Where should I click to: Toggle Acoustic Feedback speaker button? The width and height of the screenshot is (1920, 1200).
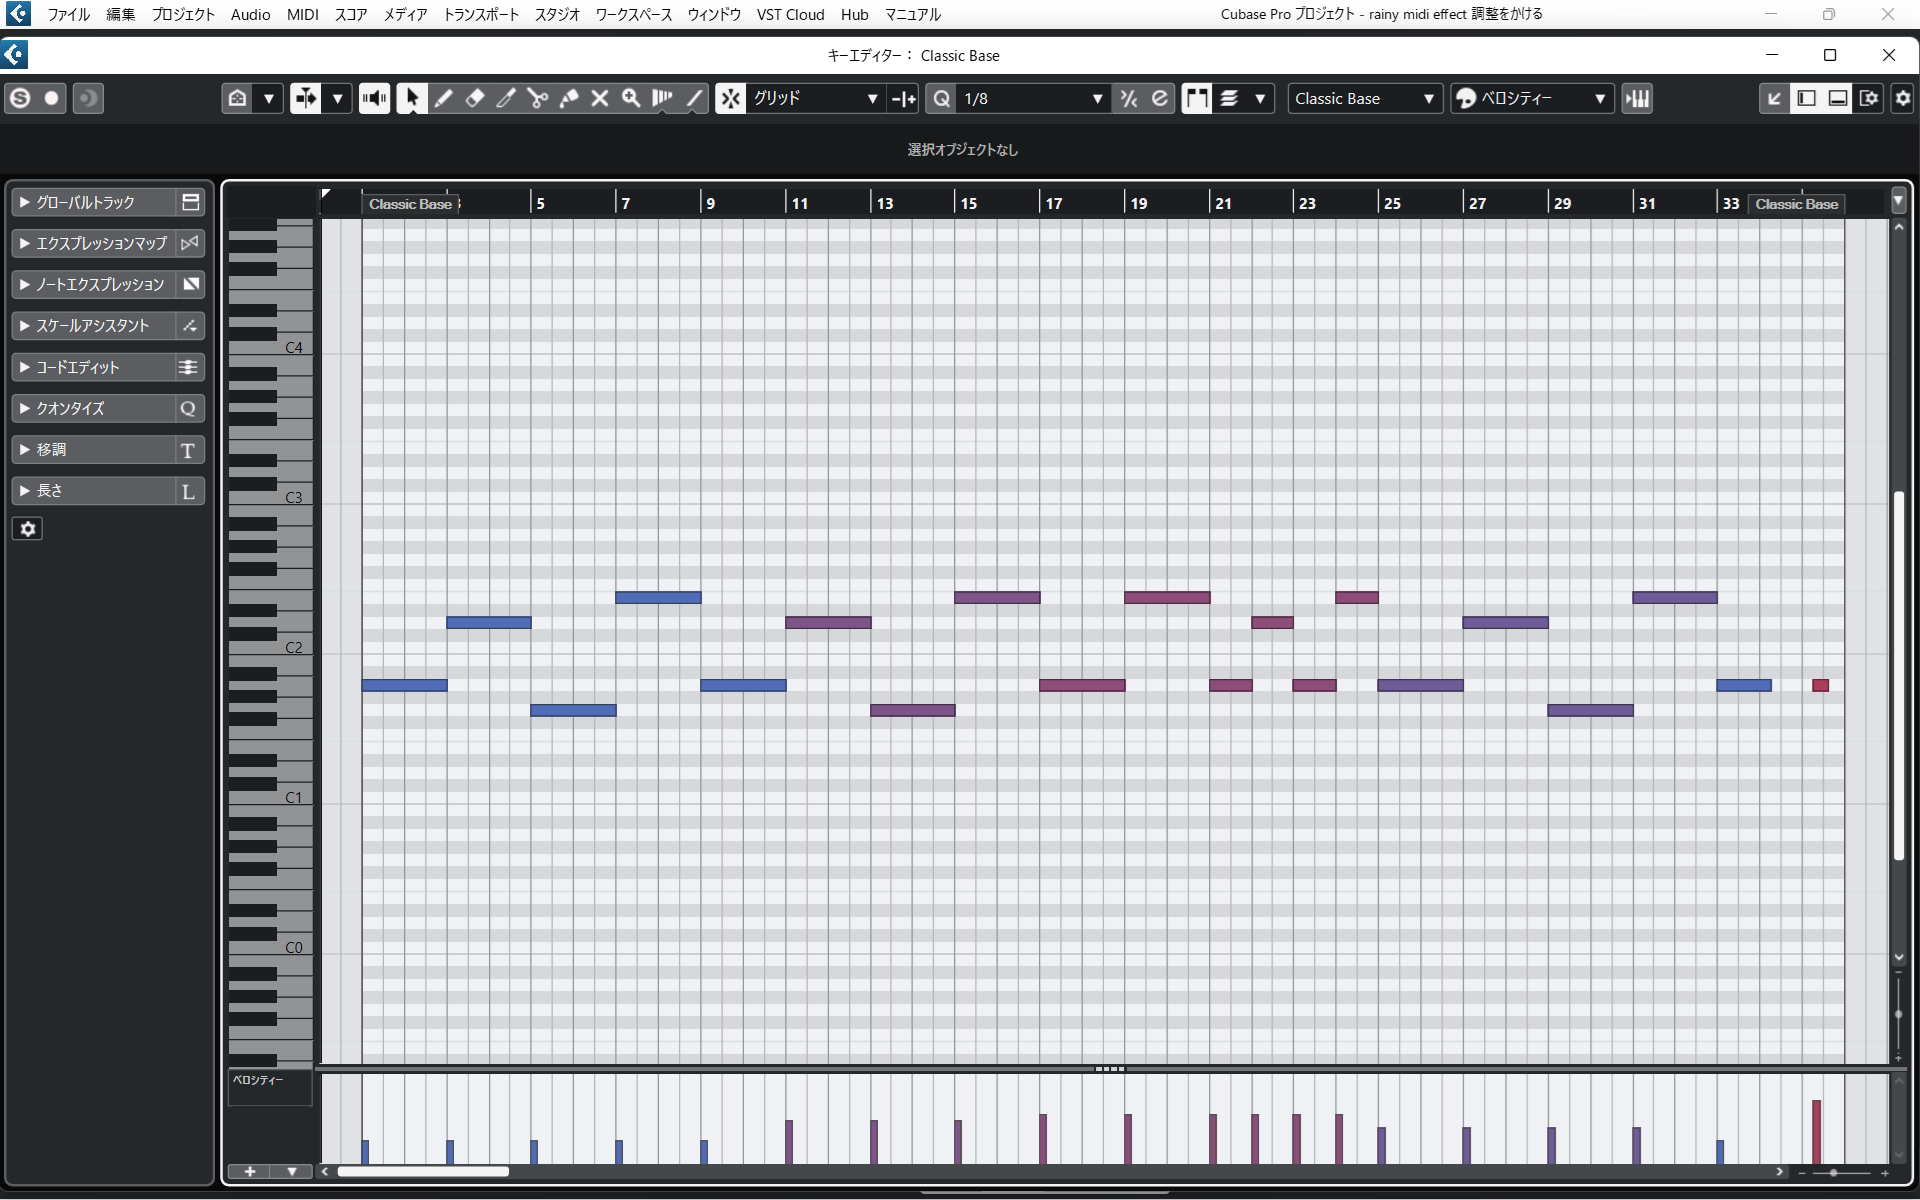point(374,98)
